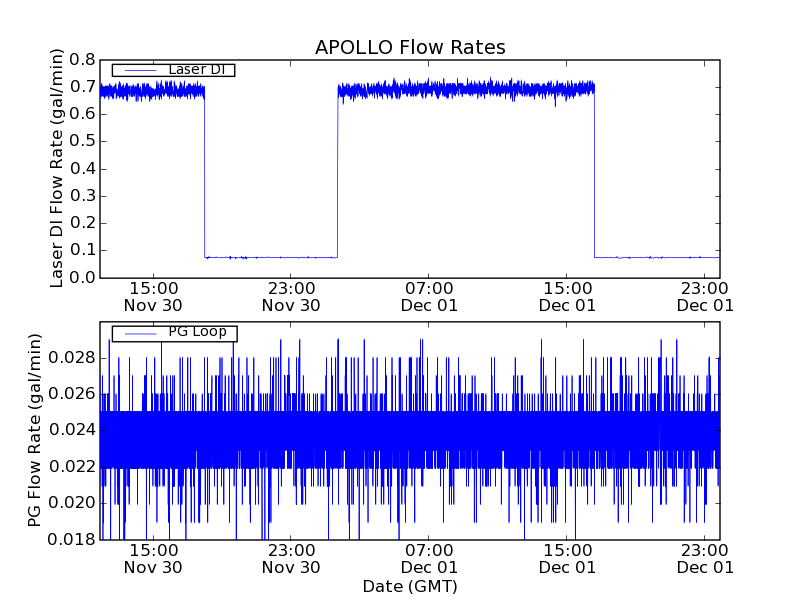The width and height of the screenshot is (800, 600).
Task: Click the 0.028 tick on lower y-axis
Action: (x=74, y=358)
